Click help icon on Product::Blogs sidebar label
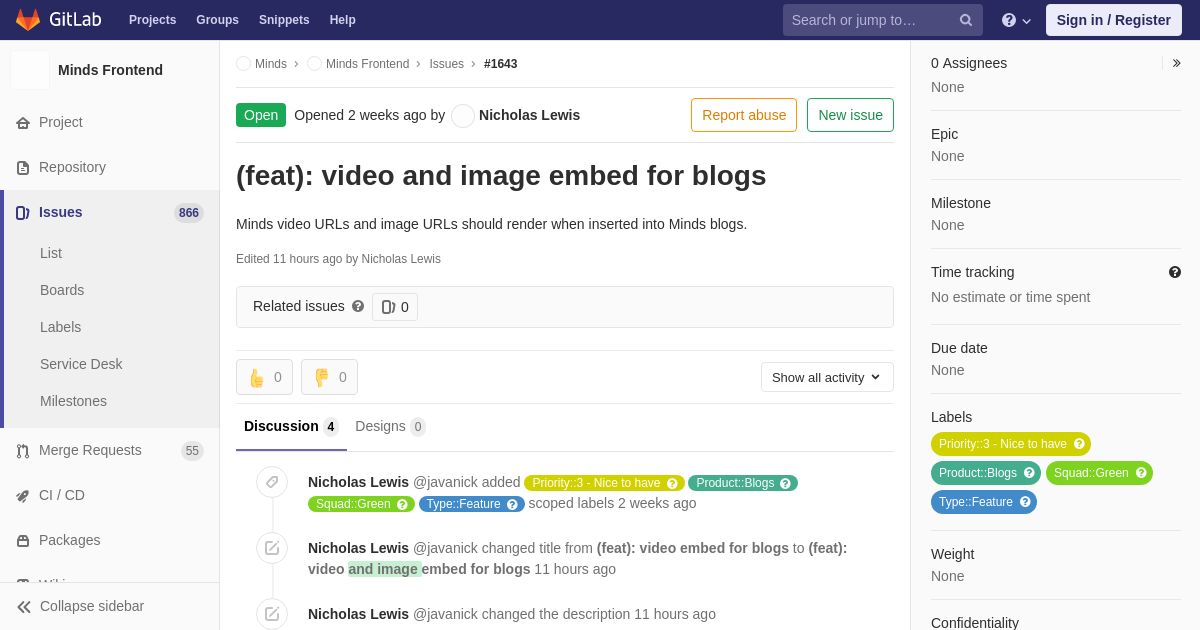 coord(1029,473)
